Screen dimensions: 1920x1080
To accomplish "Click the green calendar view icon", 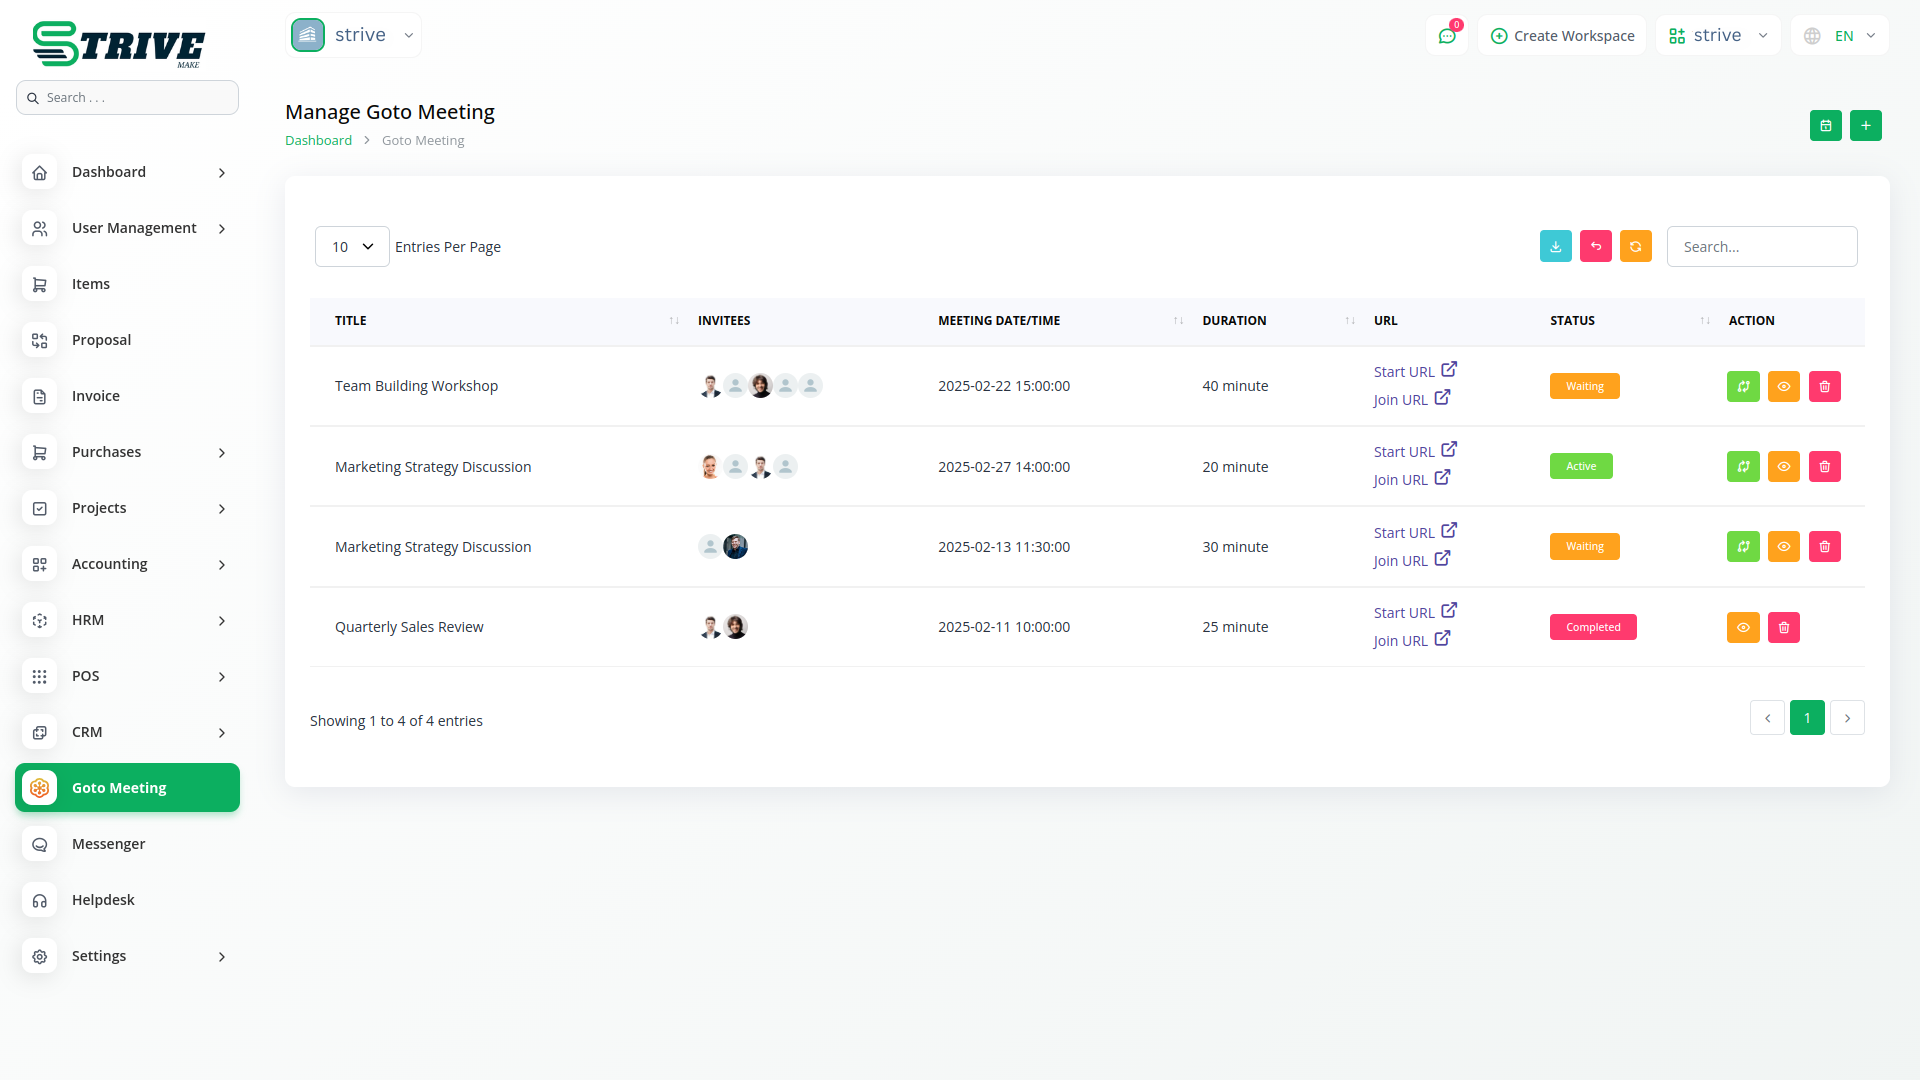I will click(1825, 126).
